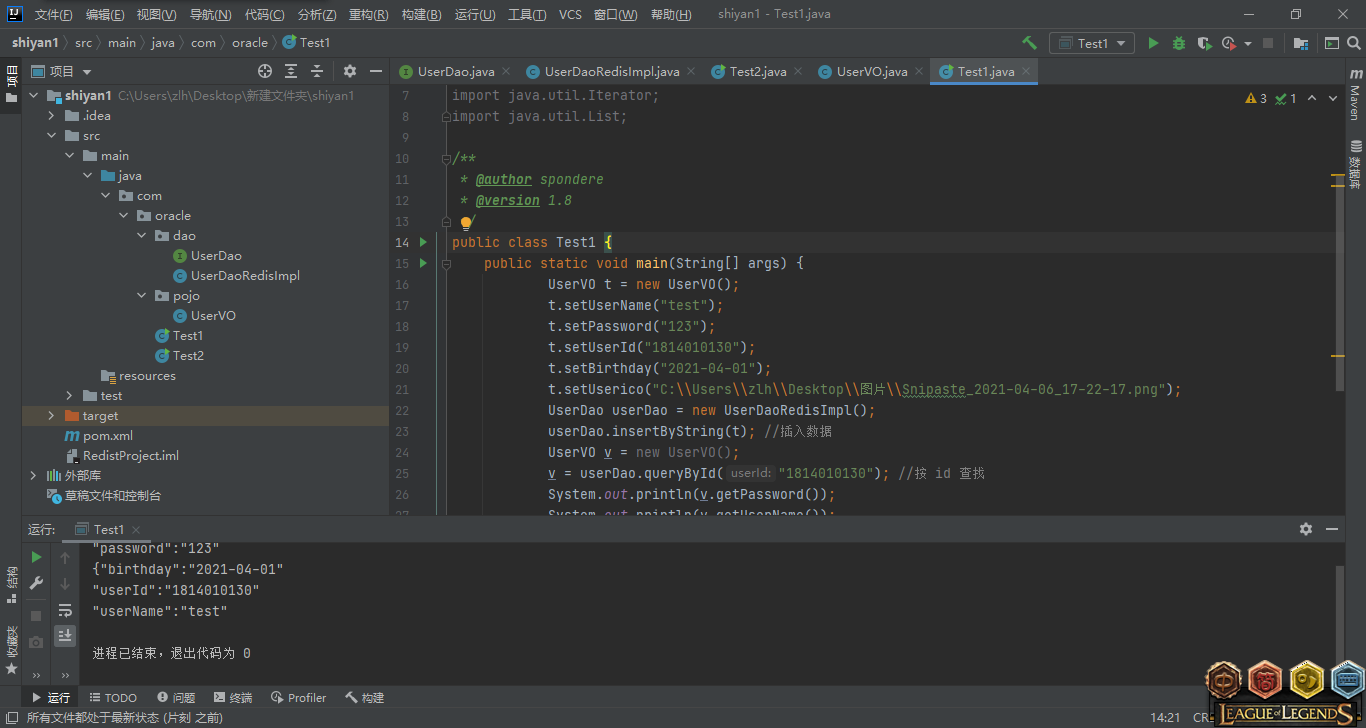
Task: Expand the target folder in project tree
Action: pyautogui.click(x=51, y=416)
